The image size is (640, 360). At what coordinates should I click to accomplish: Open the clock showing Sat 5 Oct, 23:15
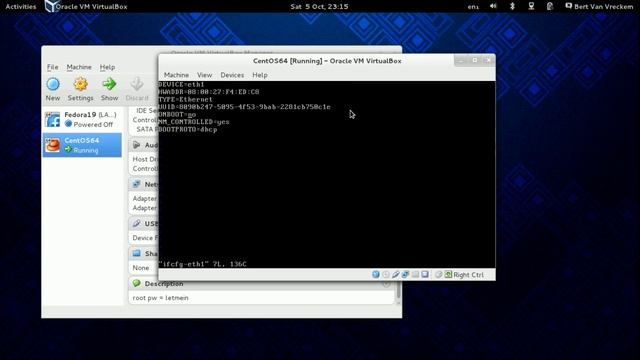[319, 7]
